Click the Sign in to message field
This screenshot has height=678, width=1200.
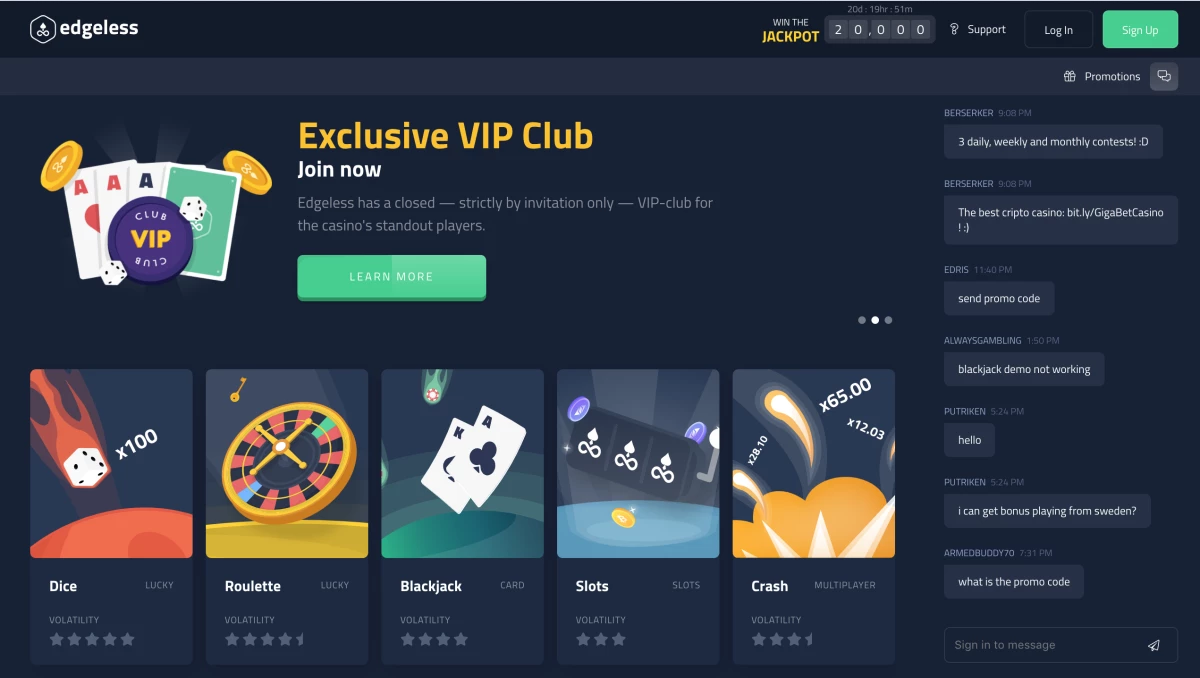(1061, 645)
